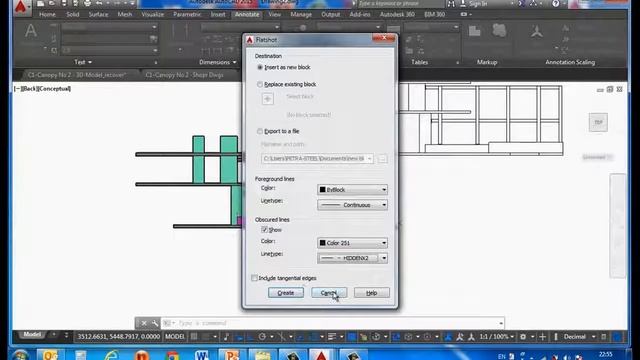Toggle MODEL space button in status bar
Viewport: 640px width, 360px height.
[175, 337]
